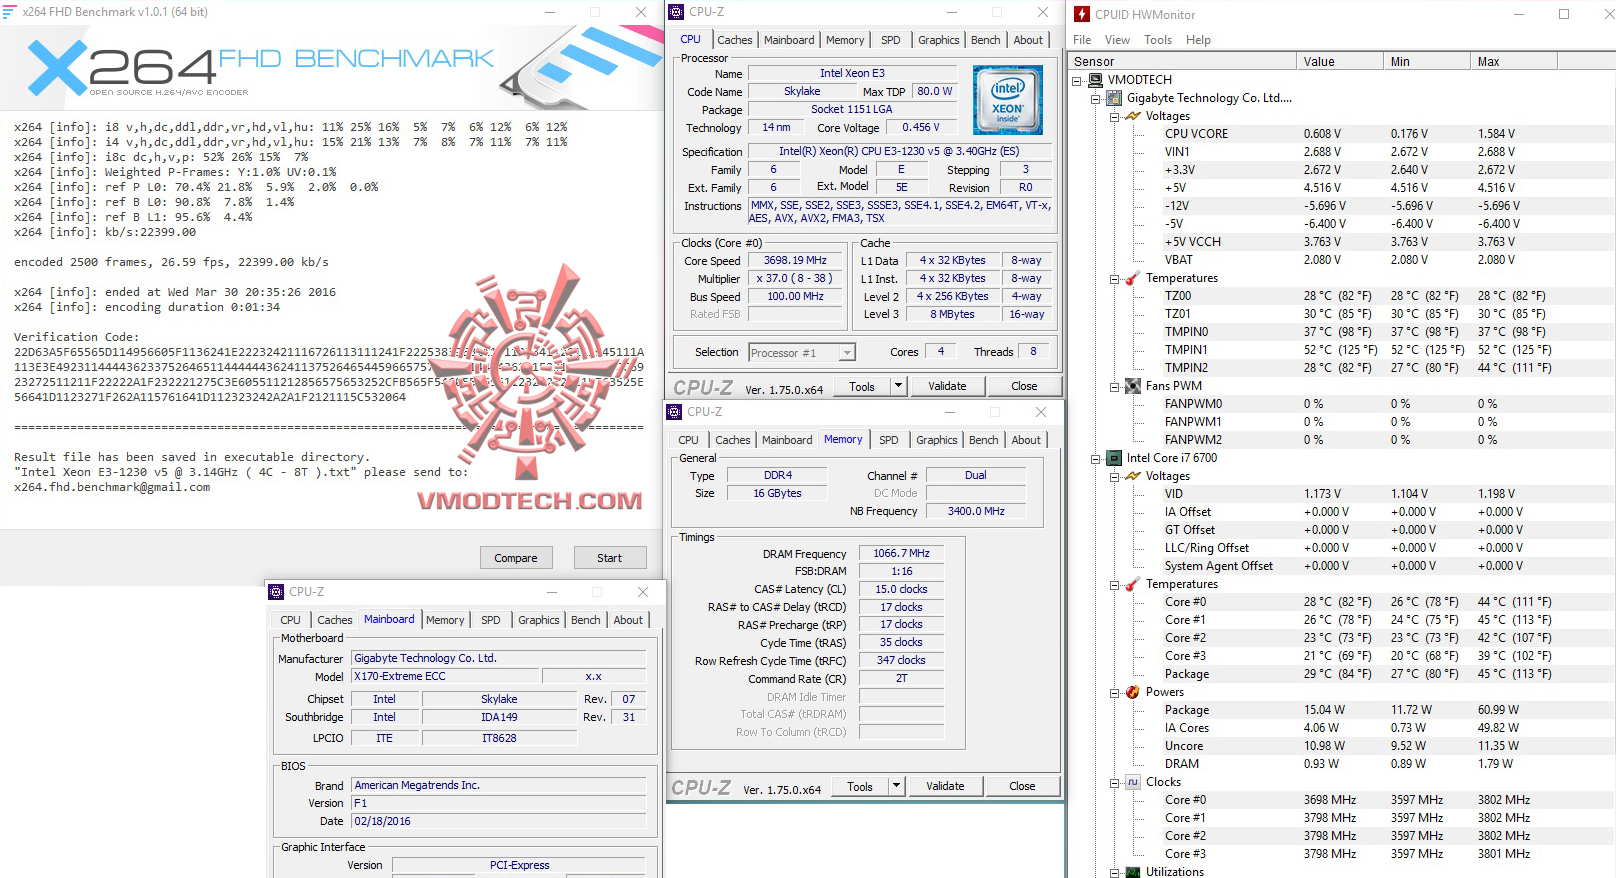Collapse the Intel Core i7 6700 node
Image resolution: width=1616 pixels, height=878 pixels.
(1096, 458)
